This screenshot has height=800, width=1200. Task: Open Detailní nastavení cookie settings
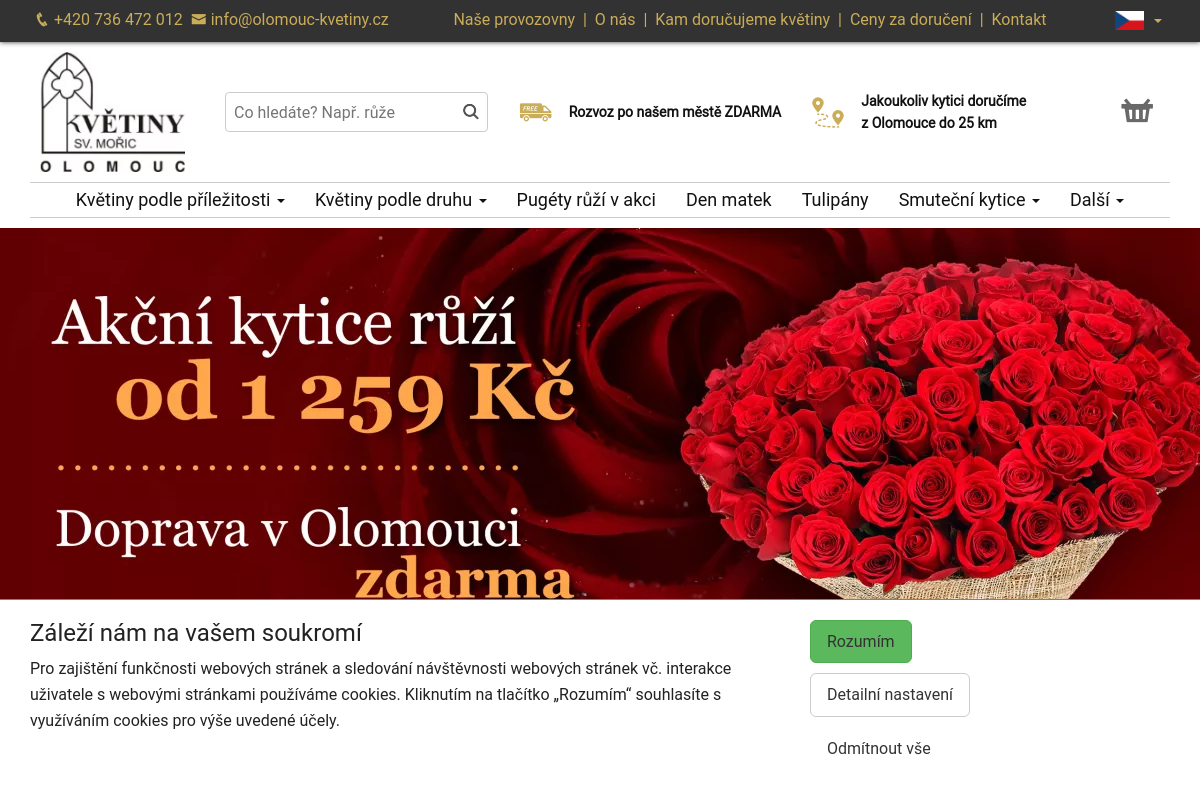[x=889, y=695]
